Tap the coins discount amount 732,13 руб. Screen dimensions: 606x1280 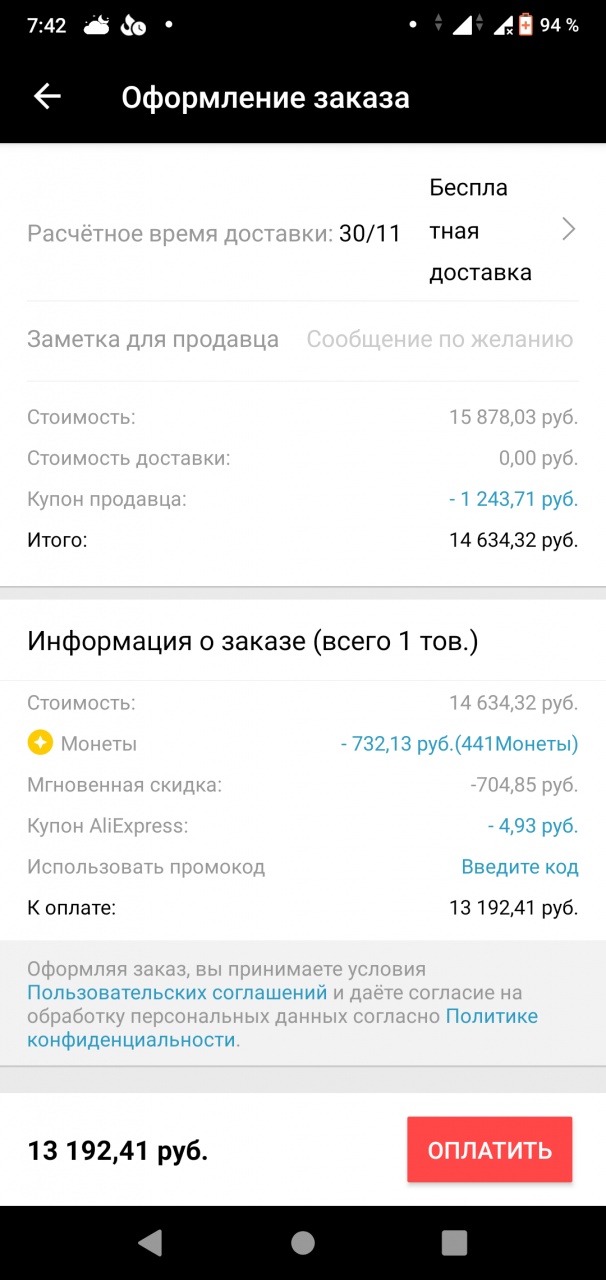(x=459, y=744)
